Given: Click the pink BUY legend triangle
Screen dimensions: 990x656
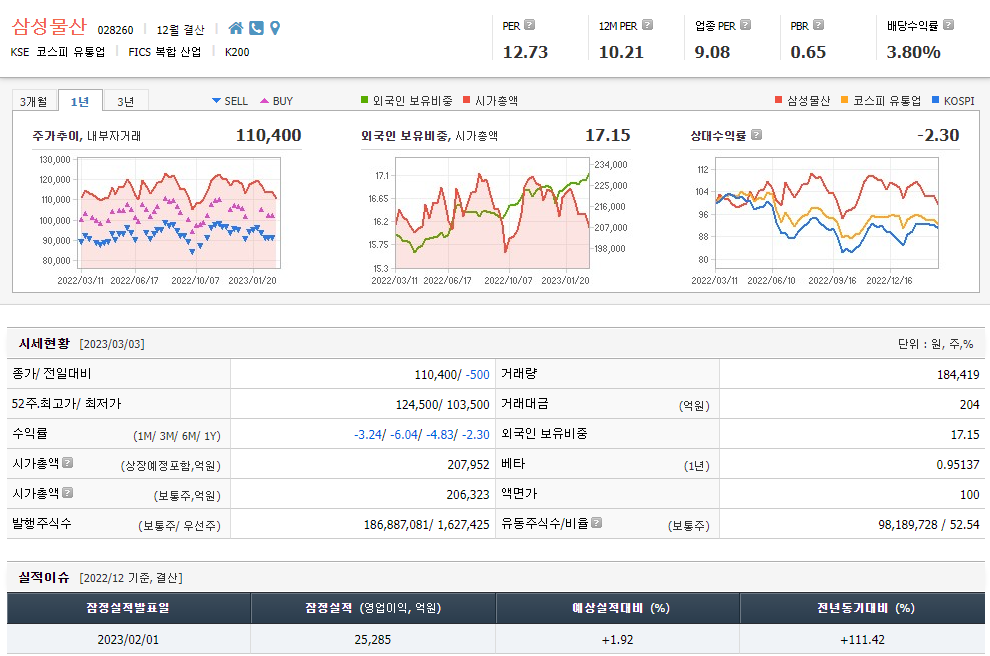Looking at the screenshot, I should [x=265, y=101].
